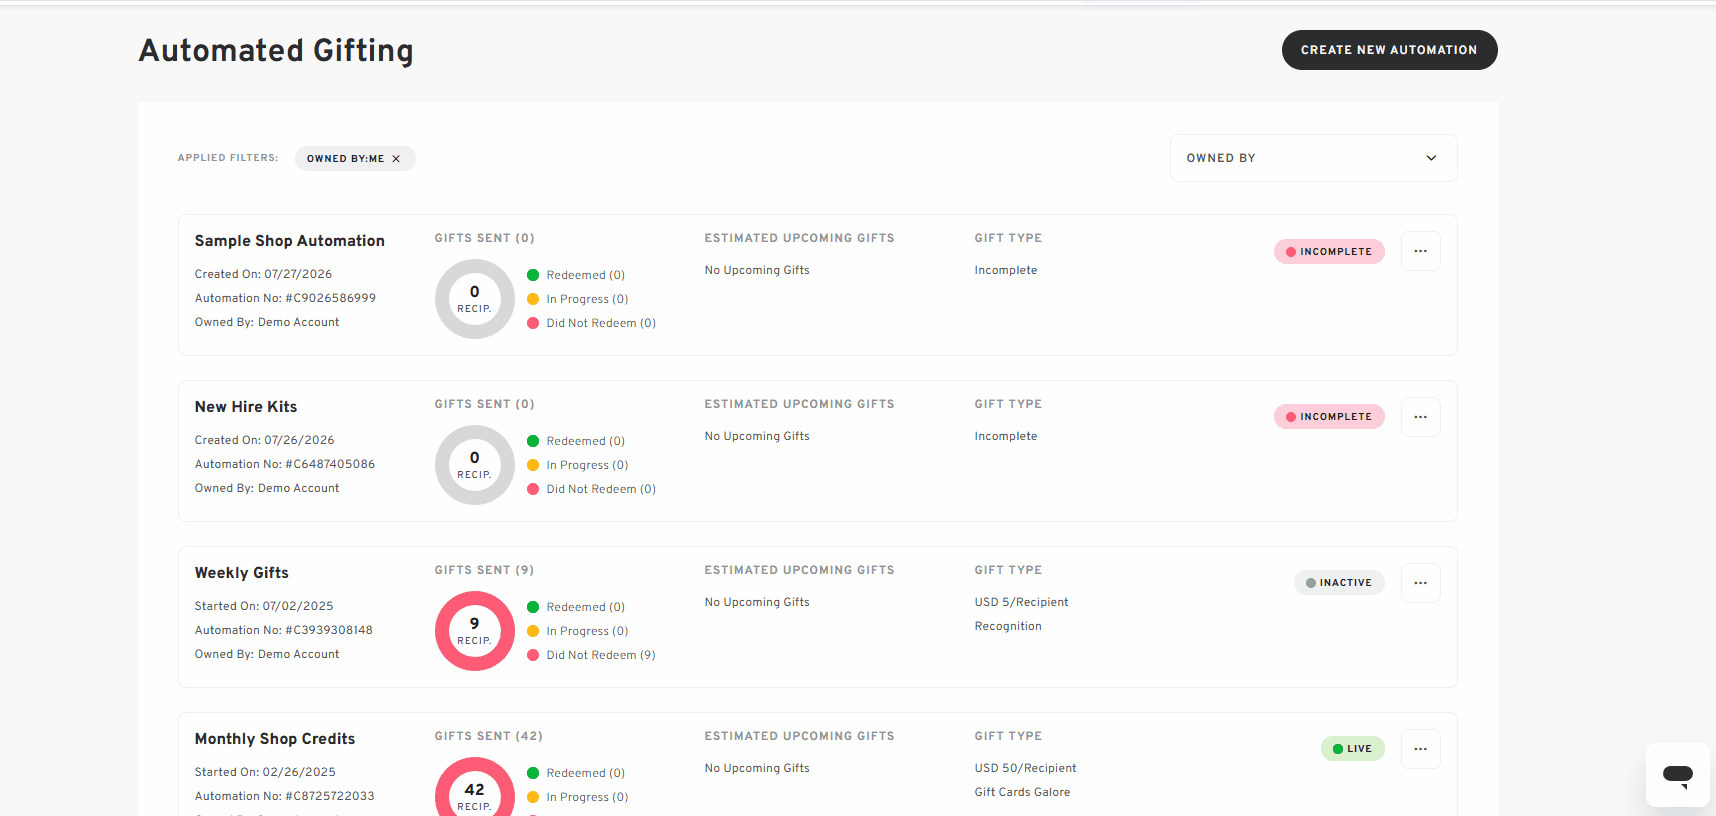Click Did Not Redeem (0) under Sample Shop Automation
The width and height of the screenshot is (1716, 816).
591,323
